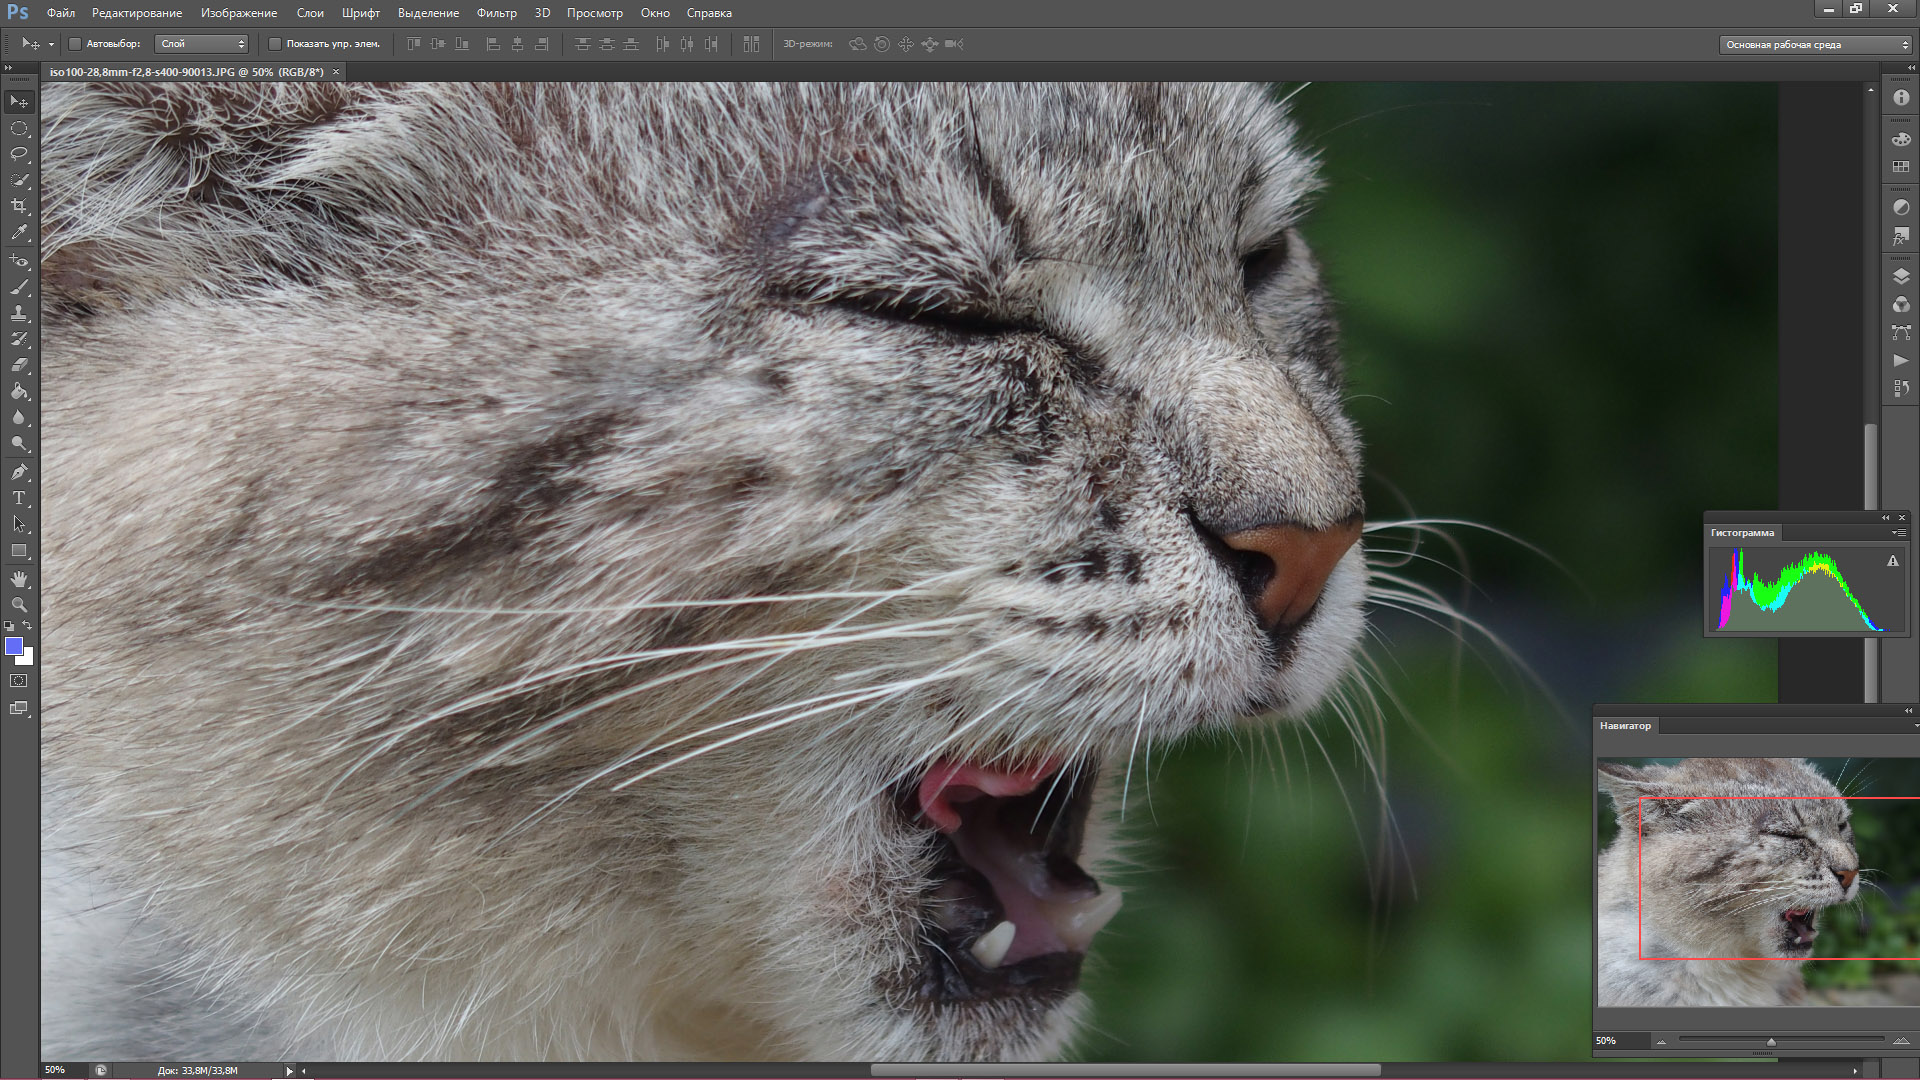Select the Clone Stamp tool
Screen dimensions: 1920x1080
pos(19,313)
